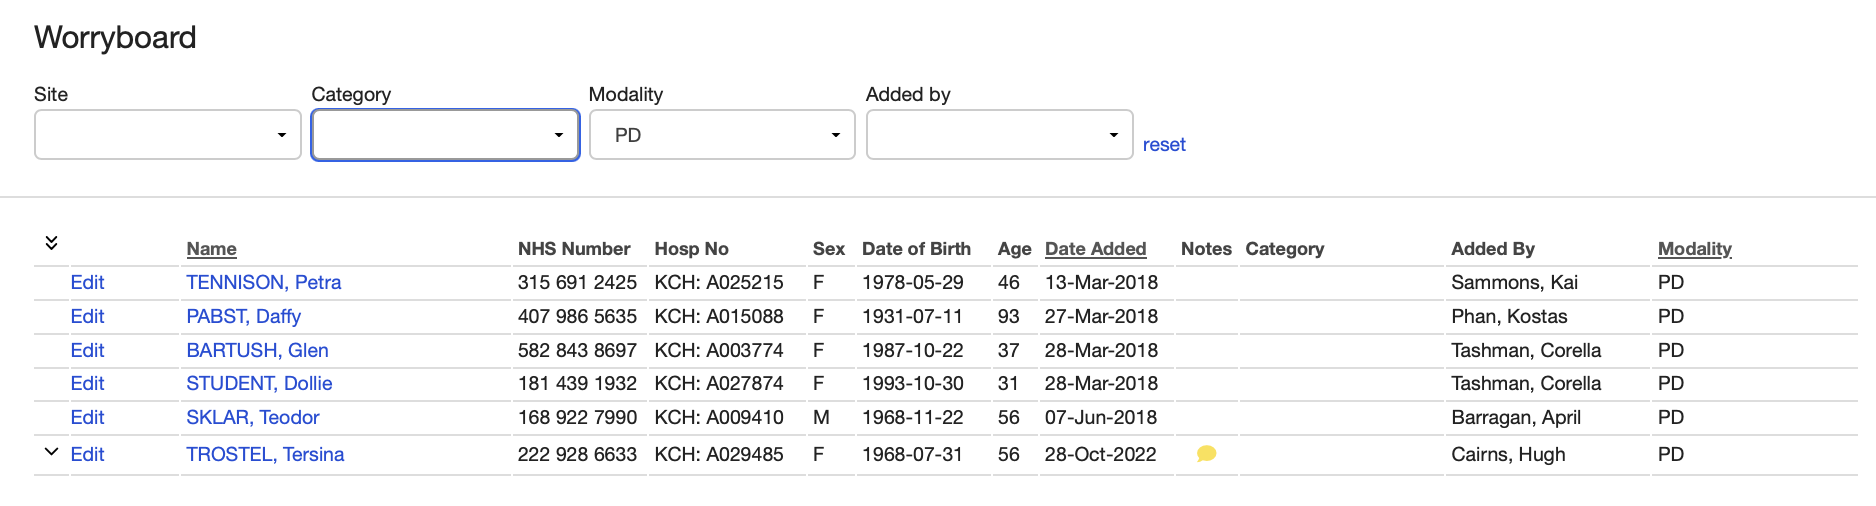This screenshot has width=1876, height=506.
Task: Click date of birth 1968-07-31
Action: (912, 455)
